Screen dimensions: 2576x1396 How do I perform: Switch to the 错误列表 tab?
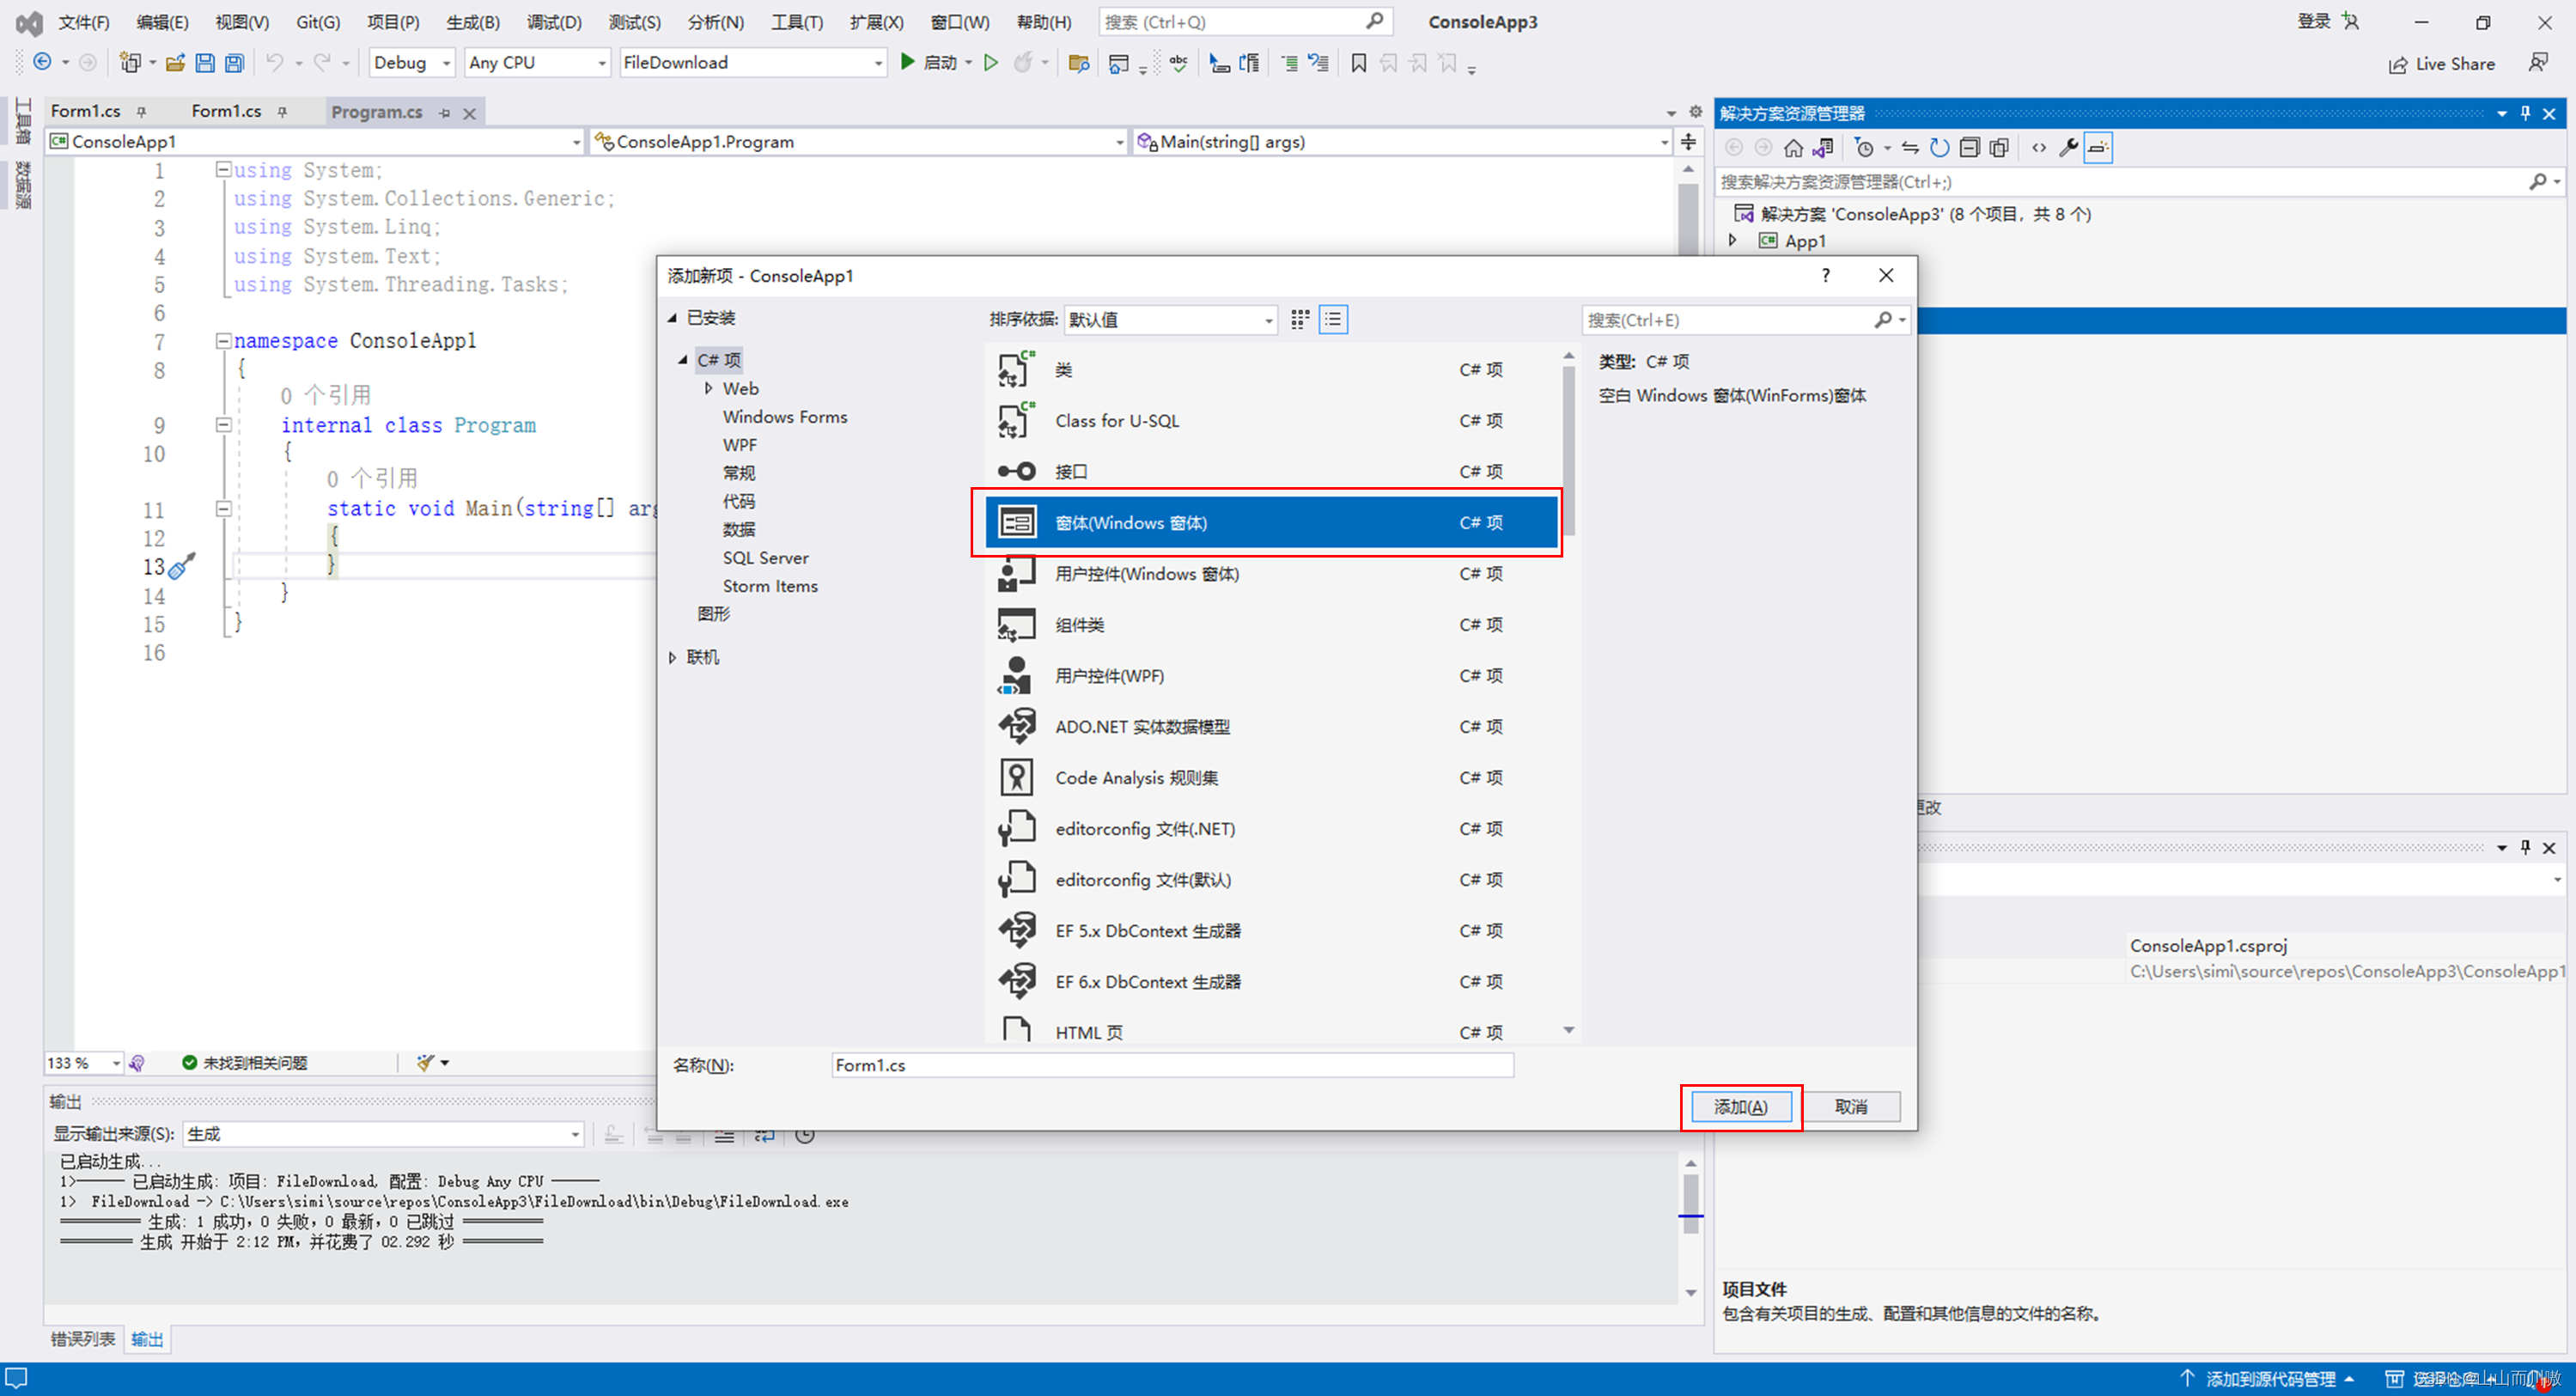click(83, 1338)
